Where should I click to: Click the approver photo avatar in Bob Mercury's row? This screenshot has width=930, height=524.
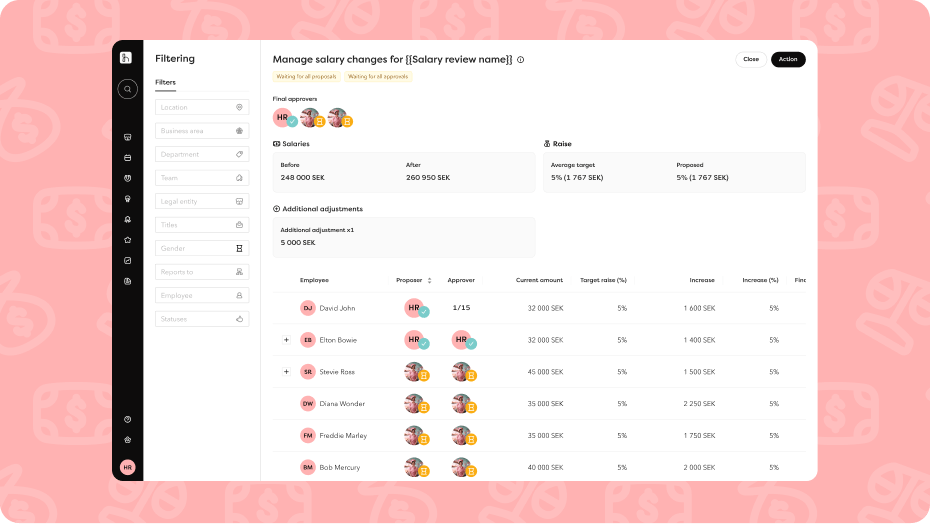pos(463,468)
